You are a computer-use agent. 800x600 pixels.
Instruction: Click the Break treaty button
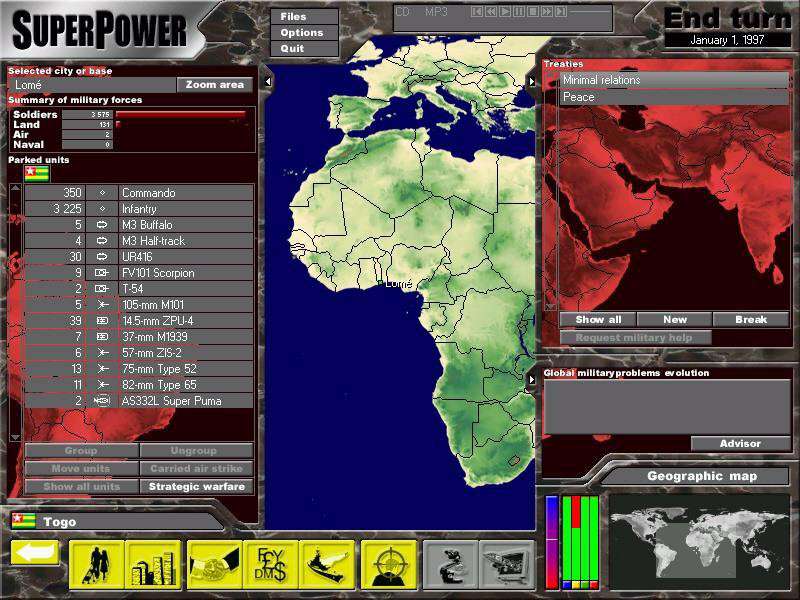(x=751, y=320)
